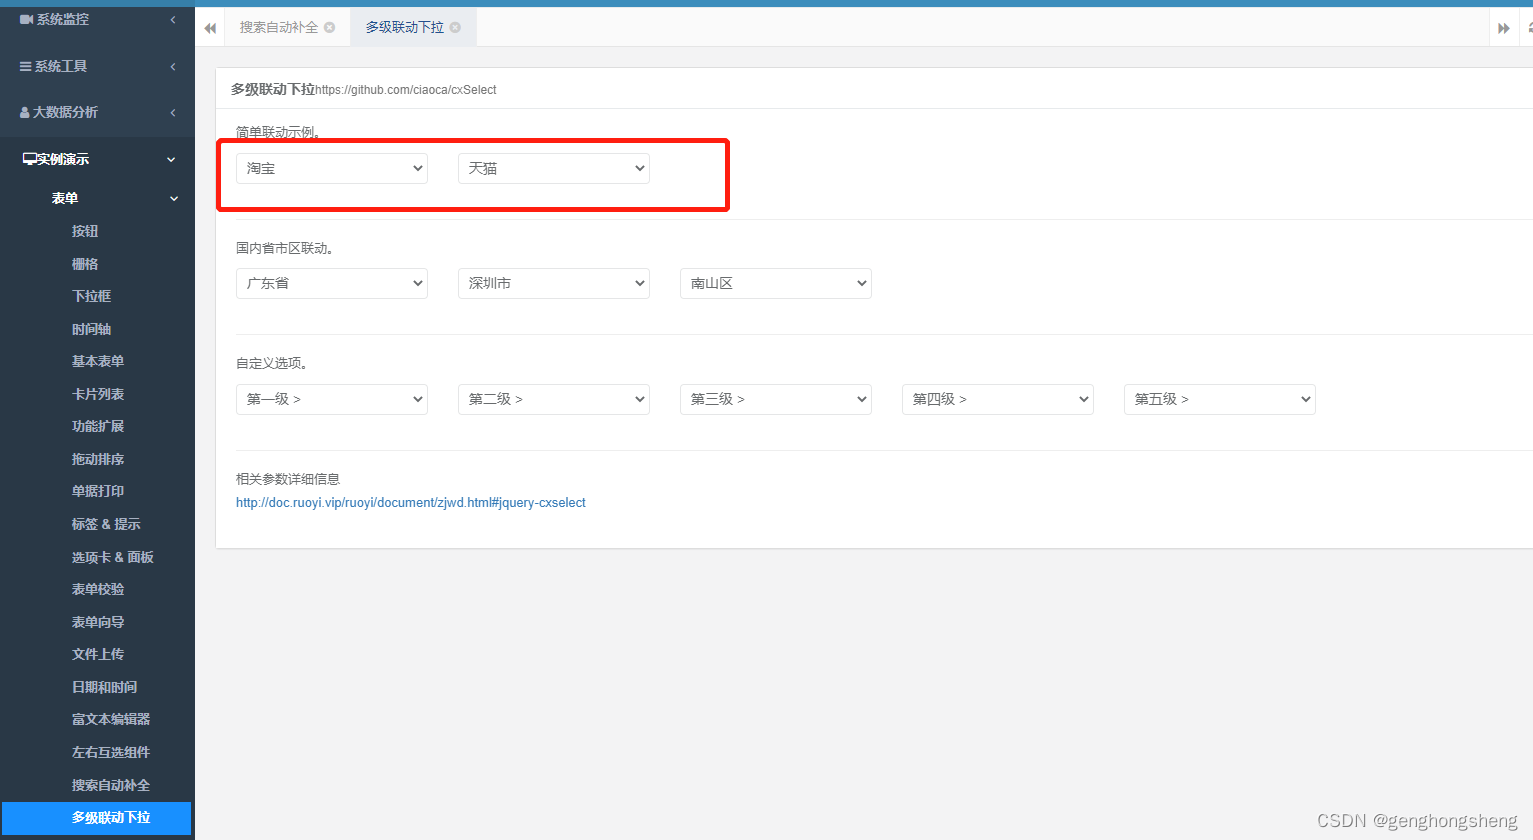Open the 南山区 district dropdown
This screenshot has height=840, width=1533.
[775, 283]
